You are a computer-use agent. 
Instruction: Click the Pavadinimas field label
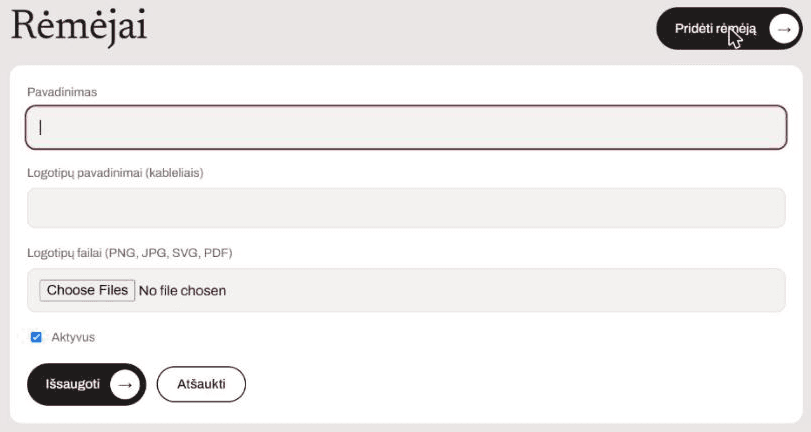click(x=62, y=92)
